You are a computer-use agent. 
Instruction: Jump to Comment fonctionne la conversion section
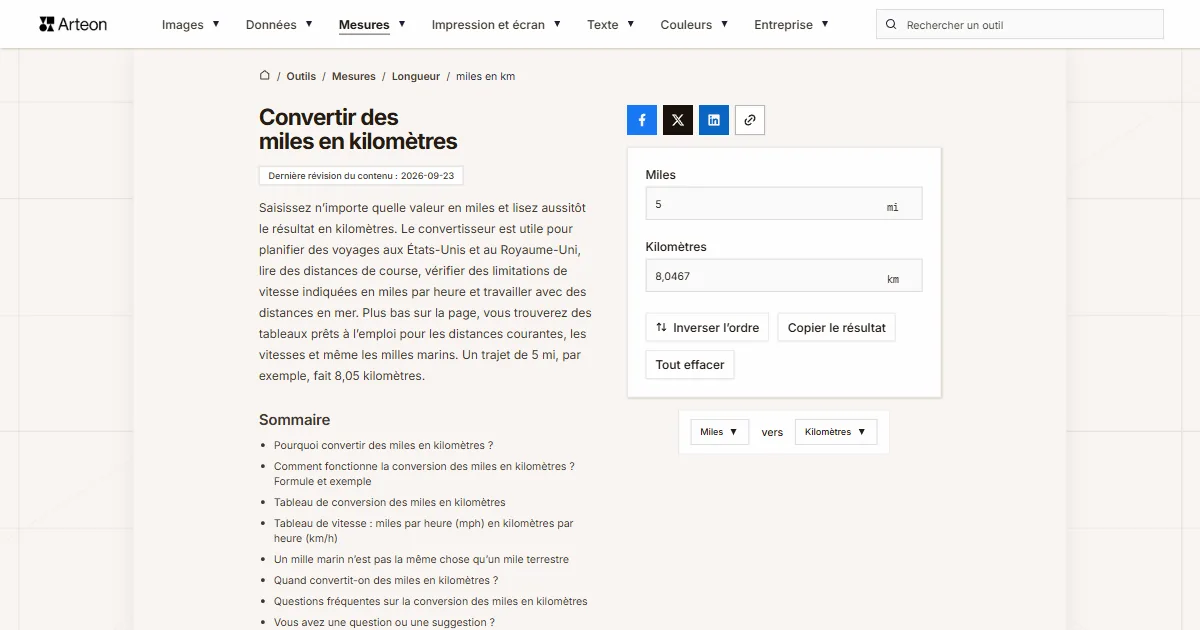click(x=424, y=474)
